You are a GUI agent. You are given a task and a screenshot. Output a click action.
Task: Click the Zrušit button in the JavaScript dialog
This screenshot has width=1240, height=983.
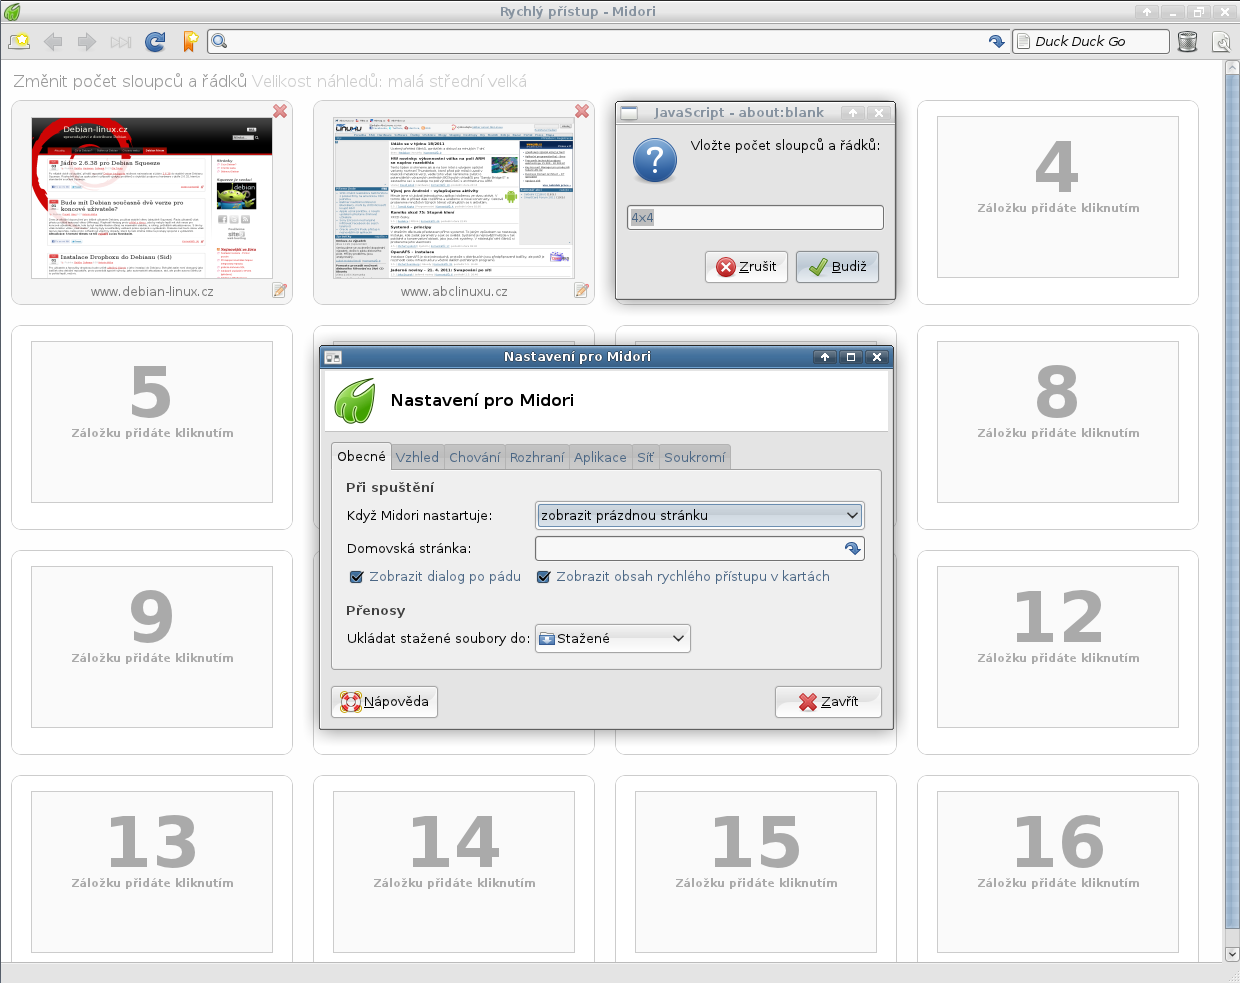tap(747, 267)
